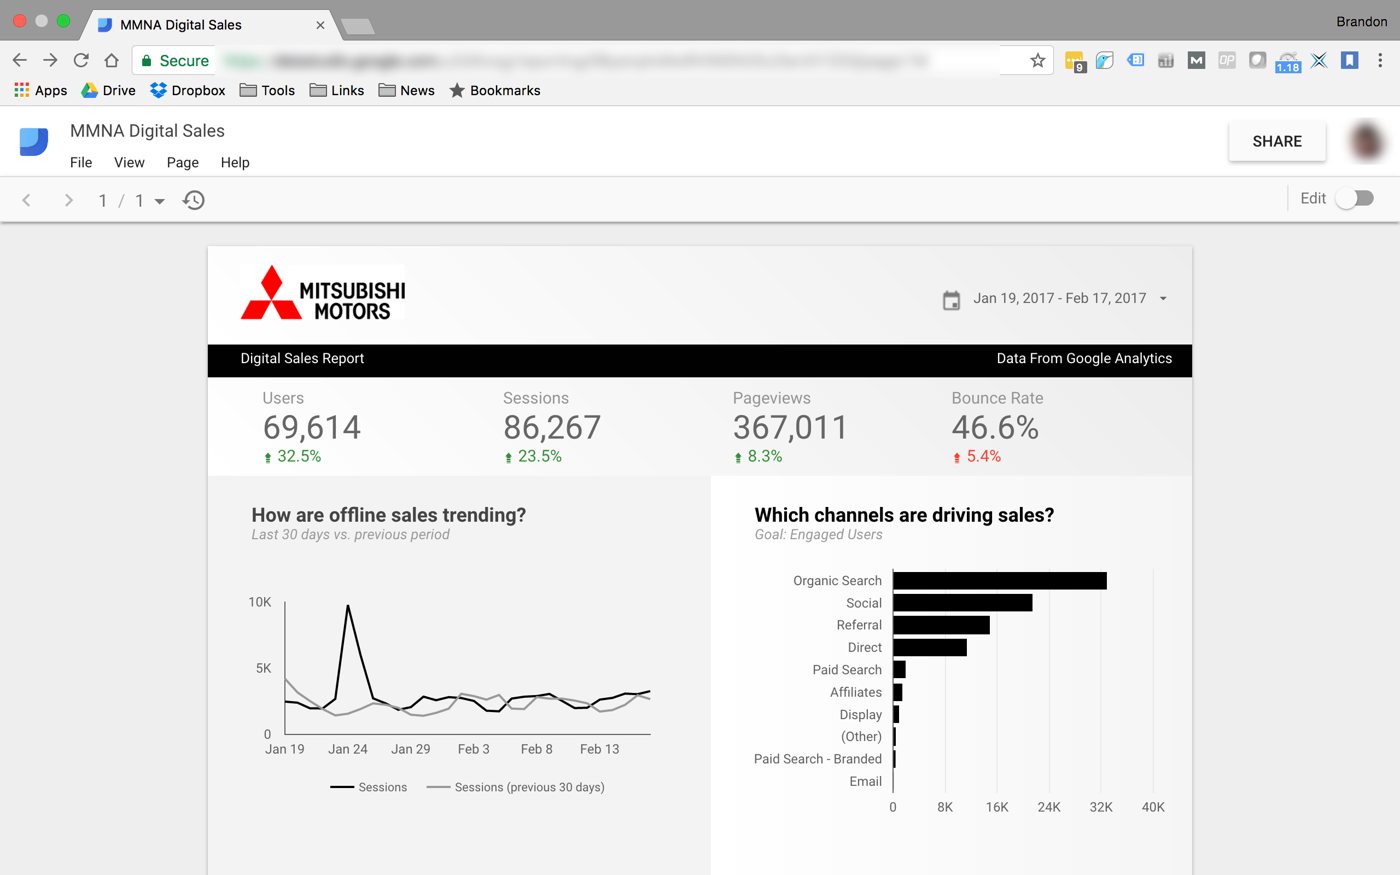1400x875 pixels.
Task: Click the SHARE button
Action: click(1277, 141)
